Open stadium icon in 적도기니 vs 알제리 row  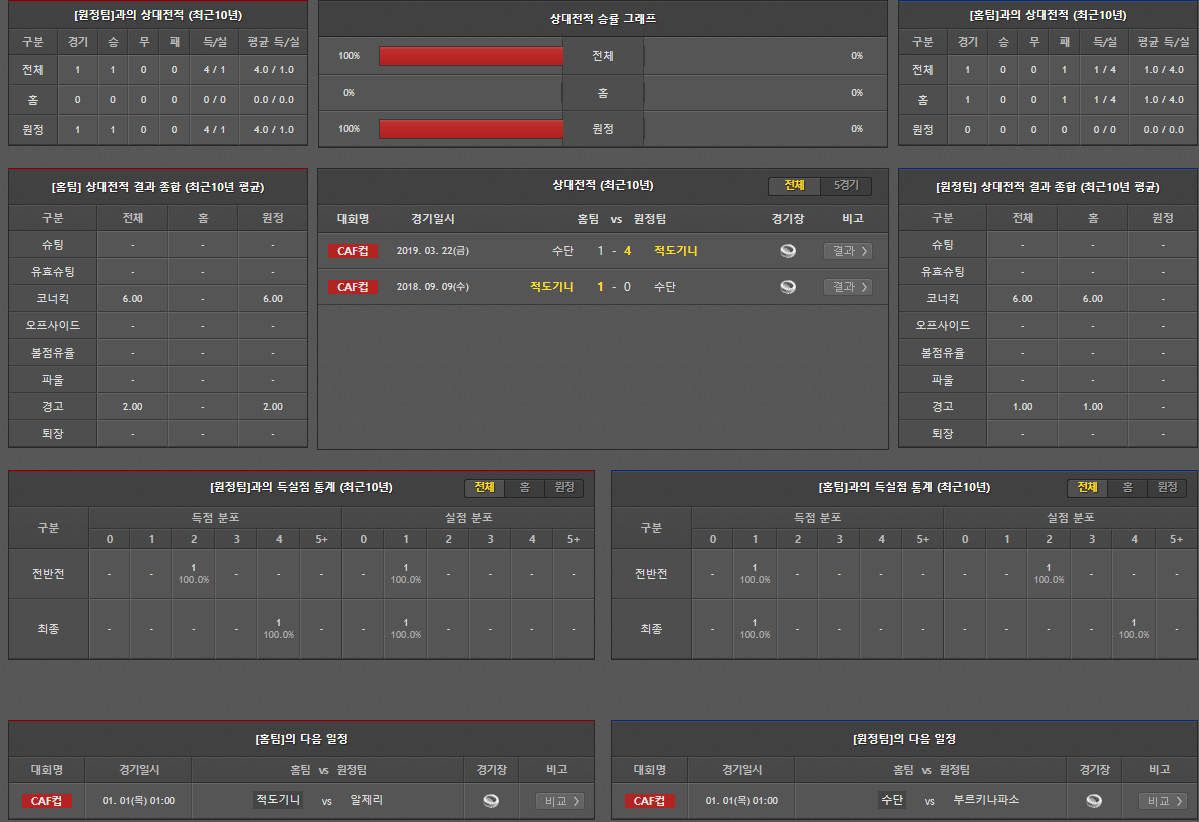tap(490, 801)
